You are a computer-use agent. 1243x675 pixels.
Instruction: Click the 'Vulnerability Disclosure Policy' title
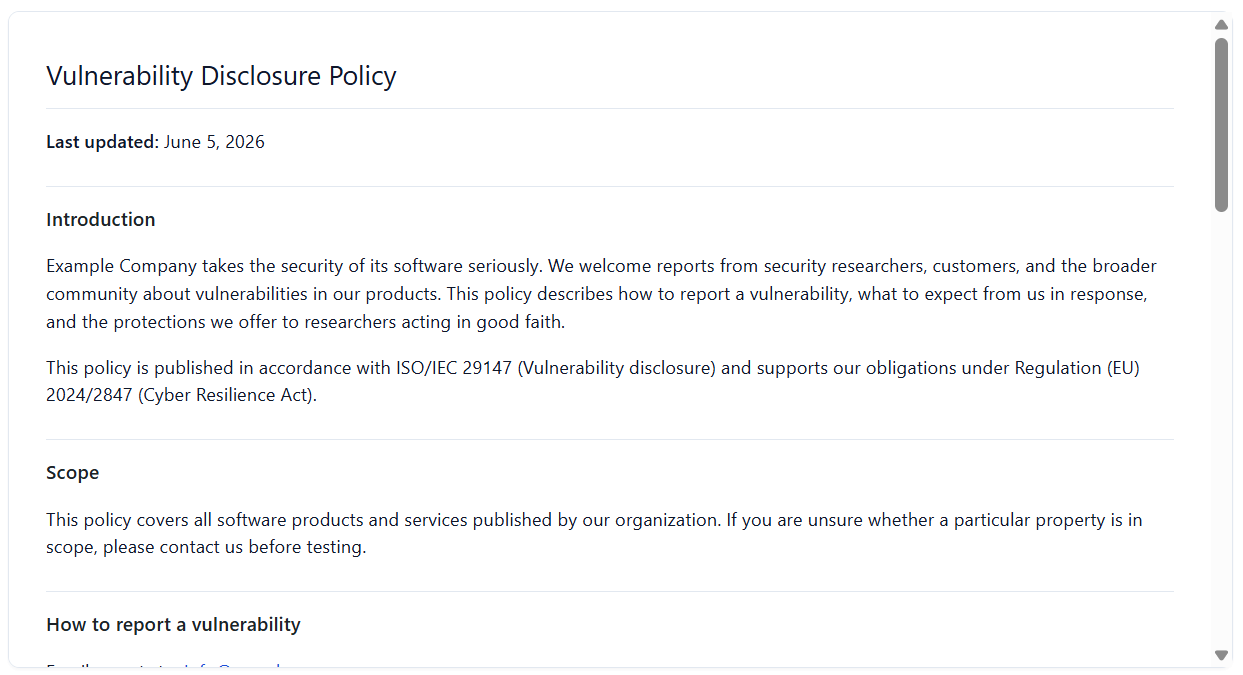click(x=221, y=76)
